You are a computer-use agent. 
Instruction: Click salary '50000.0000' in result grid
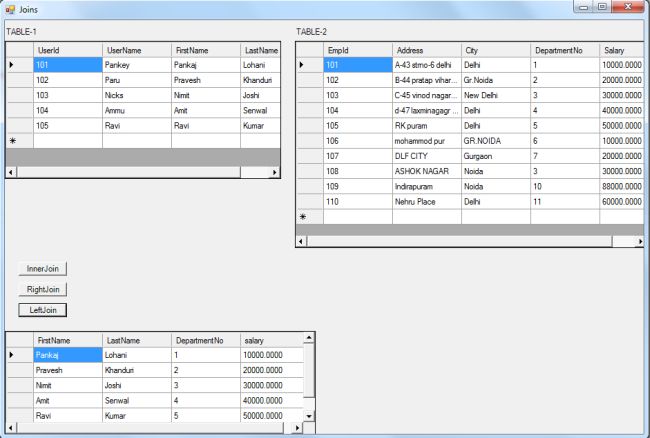tap(272, 416)
